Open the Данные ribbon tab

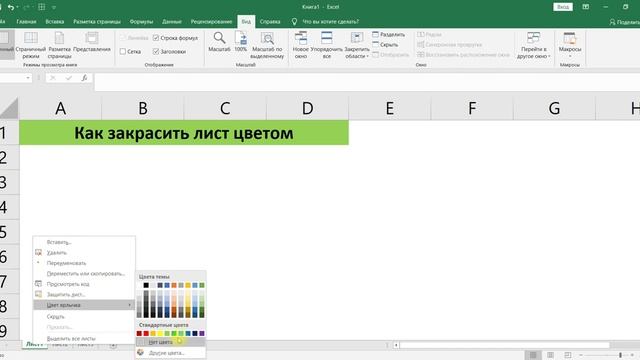(x=171, y=22)
